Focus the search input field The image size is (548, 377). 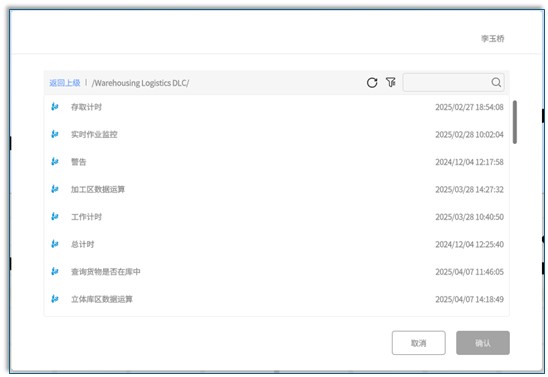453,82
